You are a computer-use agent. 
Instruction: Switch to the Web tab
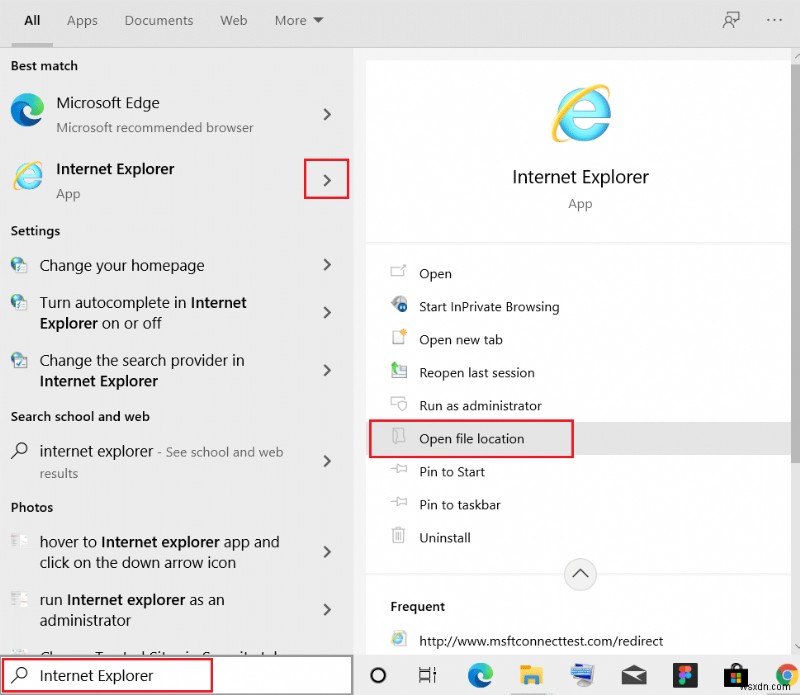[x=234, y=20]
